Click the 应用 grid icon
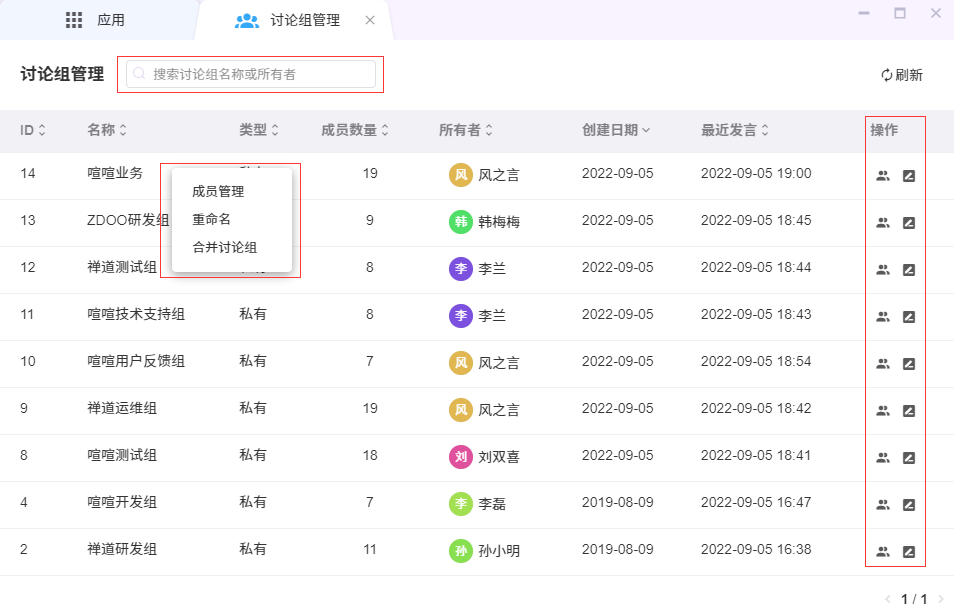 (x=74, y=20)
